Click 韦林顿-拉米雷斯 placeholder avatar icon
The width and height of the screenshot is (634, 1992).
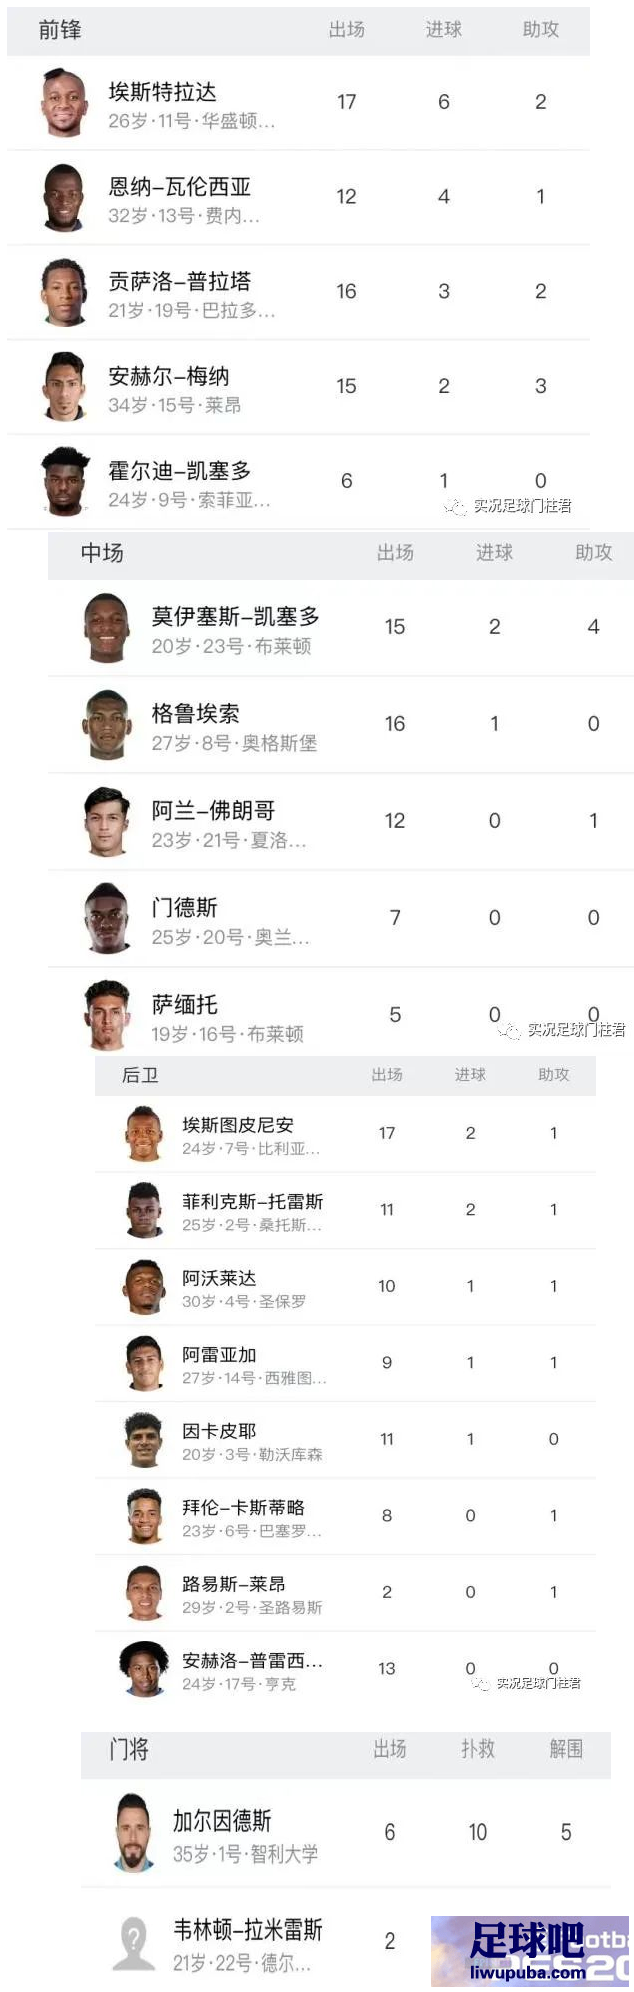click(132, 1942)
